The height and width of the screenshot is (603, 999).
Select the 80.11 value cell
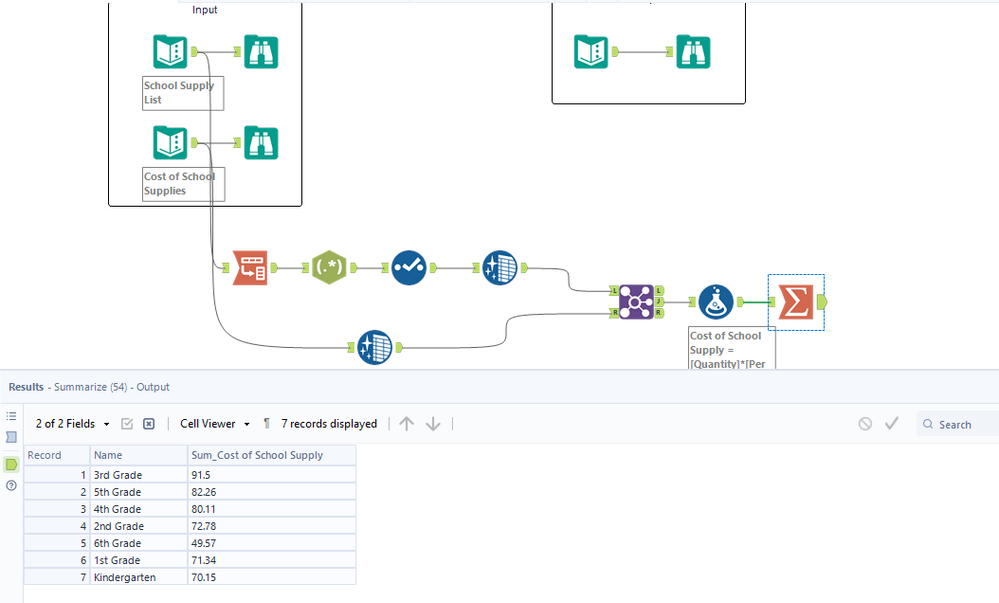pyautogui.click(x=271, y=509)
